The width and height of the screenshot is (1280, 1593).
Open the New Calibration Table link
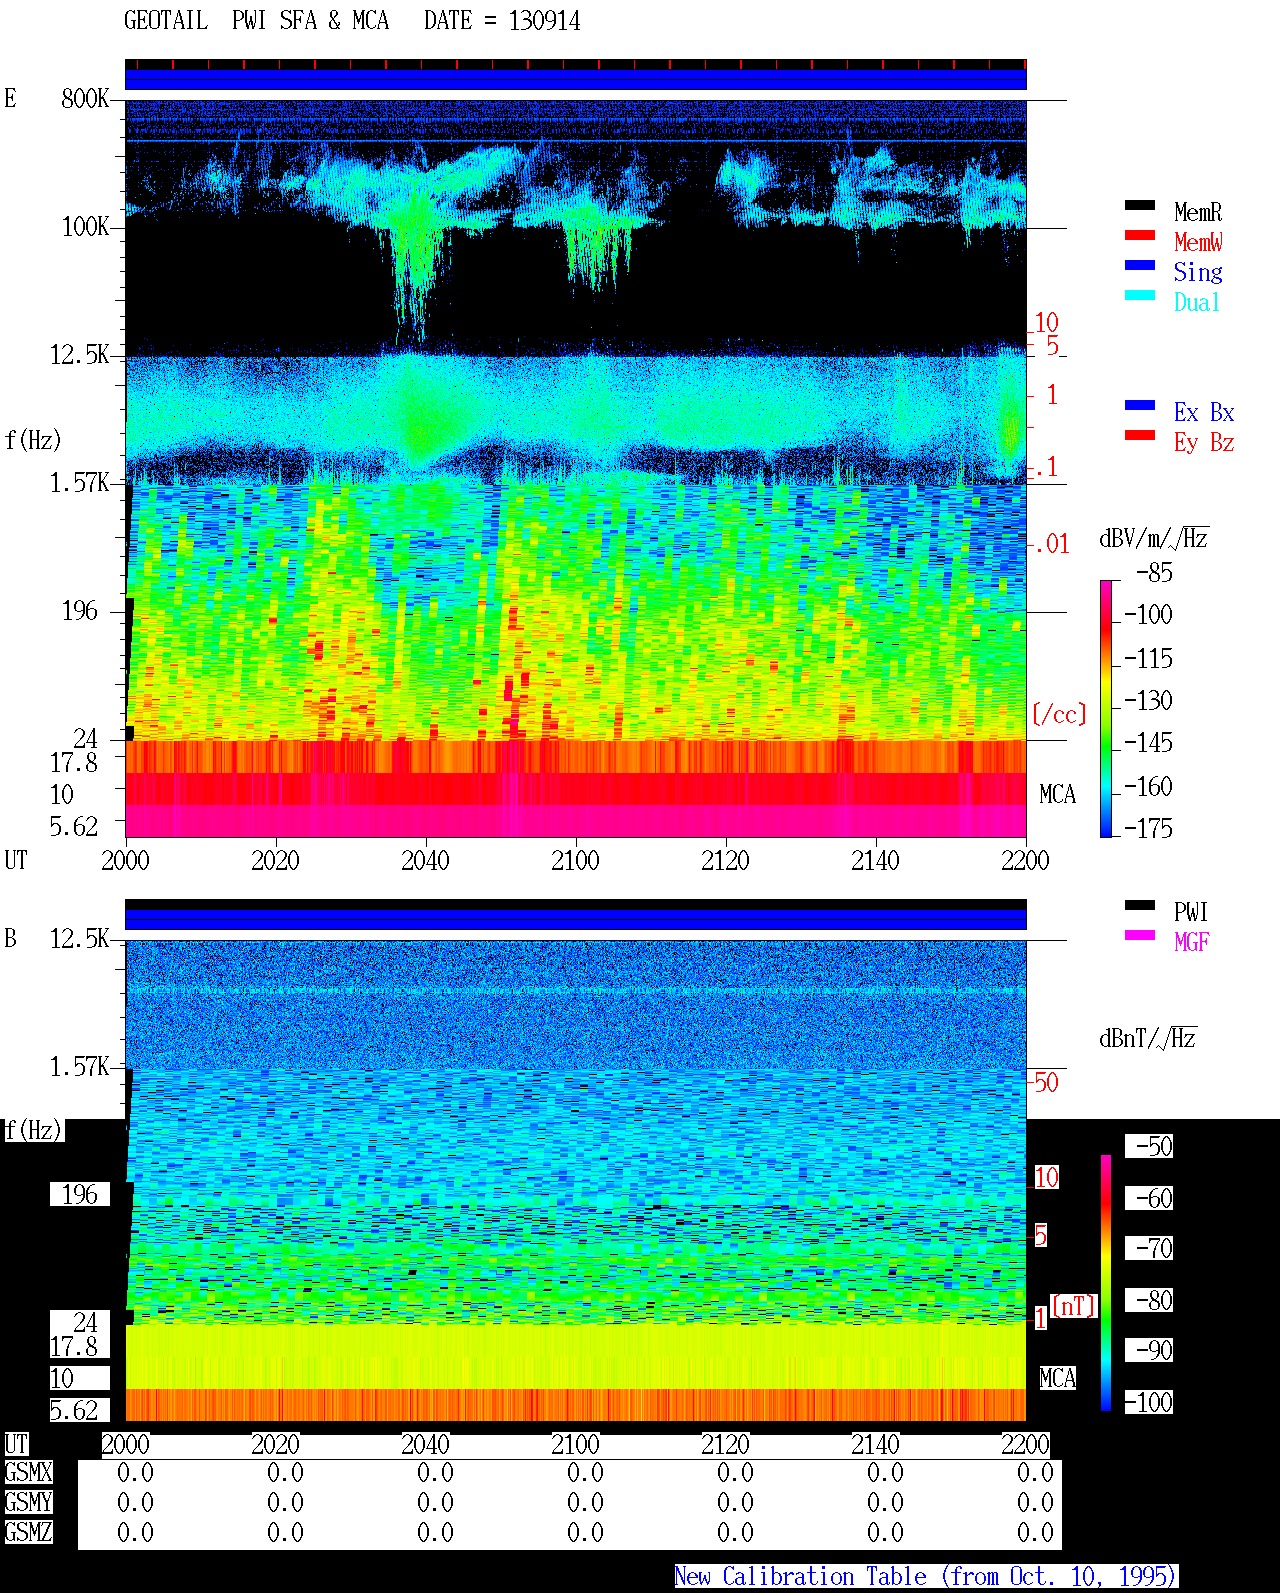click(x=926, y=1576)
